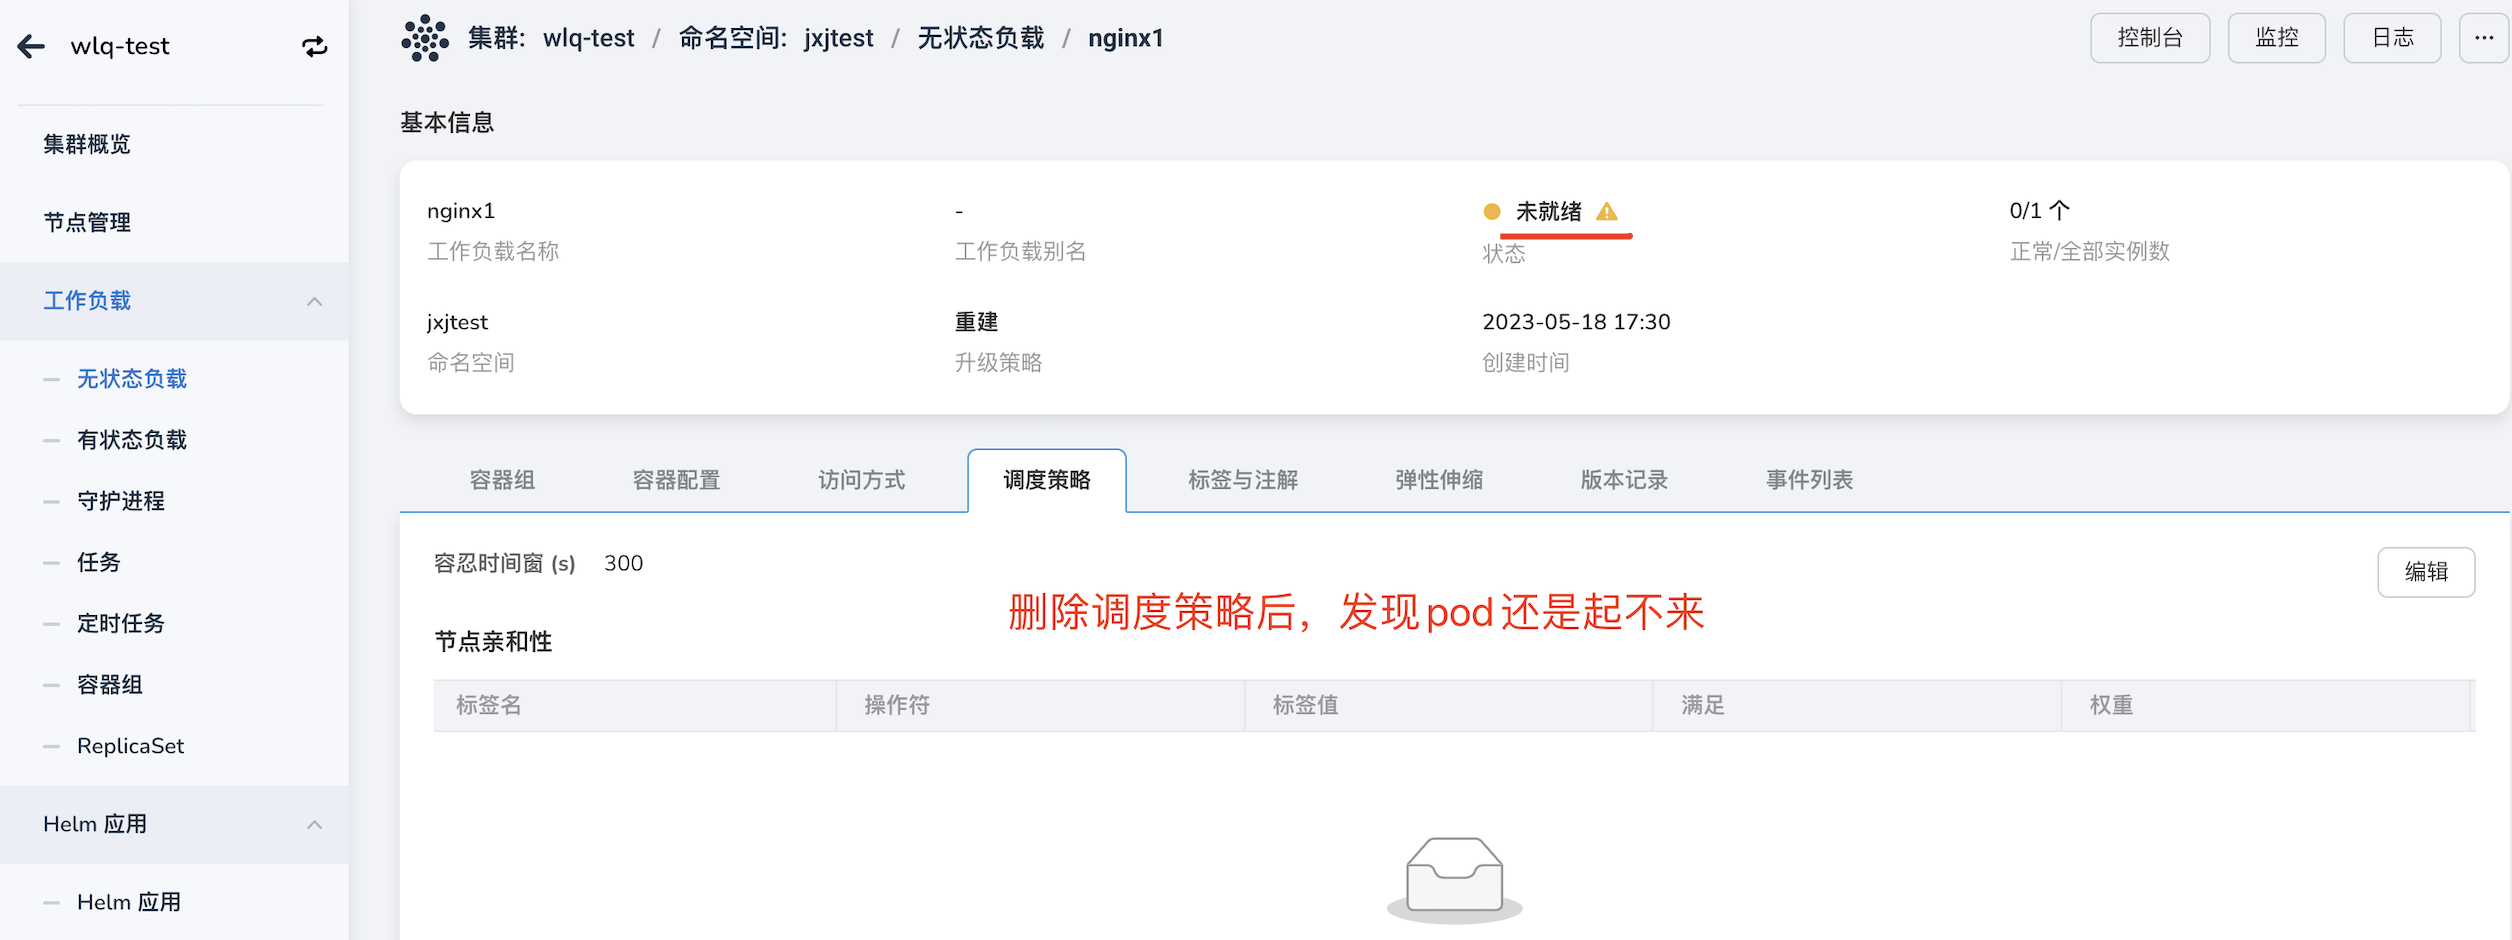Switch to 访问方式 tab
This screenshot has width=2512, height=940.
tap(862, 480)
